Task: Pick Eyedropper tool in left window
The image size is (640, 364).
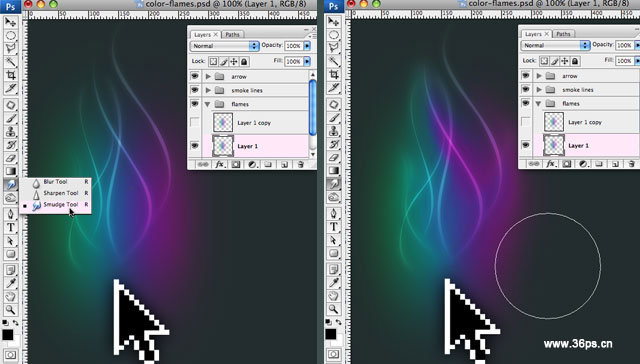Action: point(11,283)
